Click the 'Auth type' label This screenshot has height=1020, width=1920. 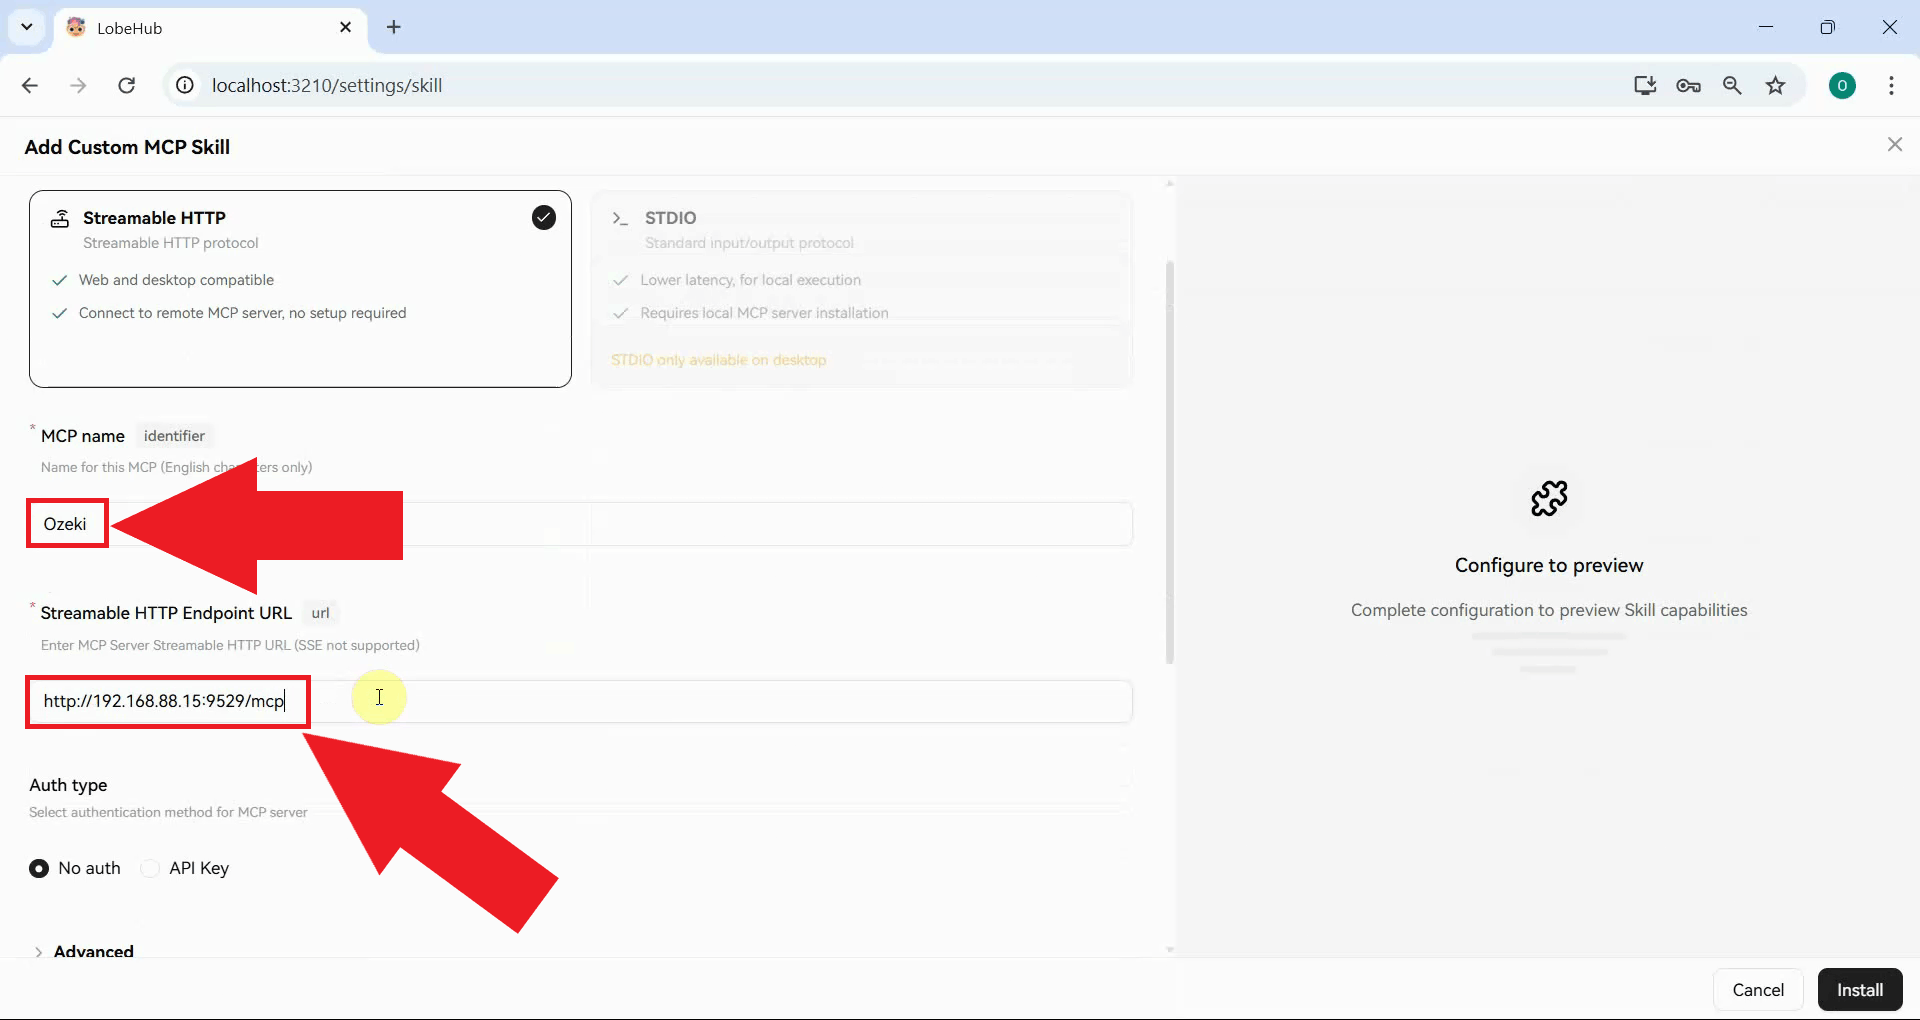pos(68,785)
